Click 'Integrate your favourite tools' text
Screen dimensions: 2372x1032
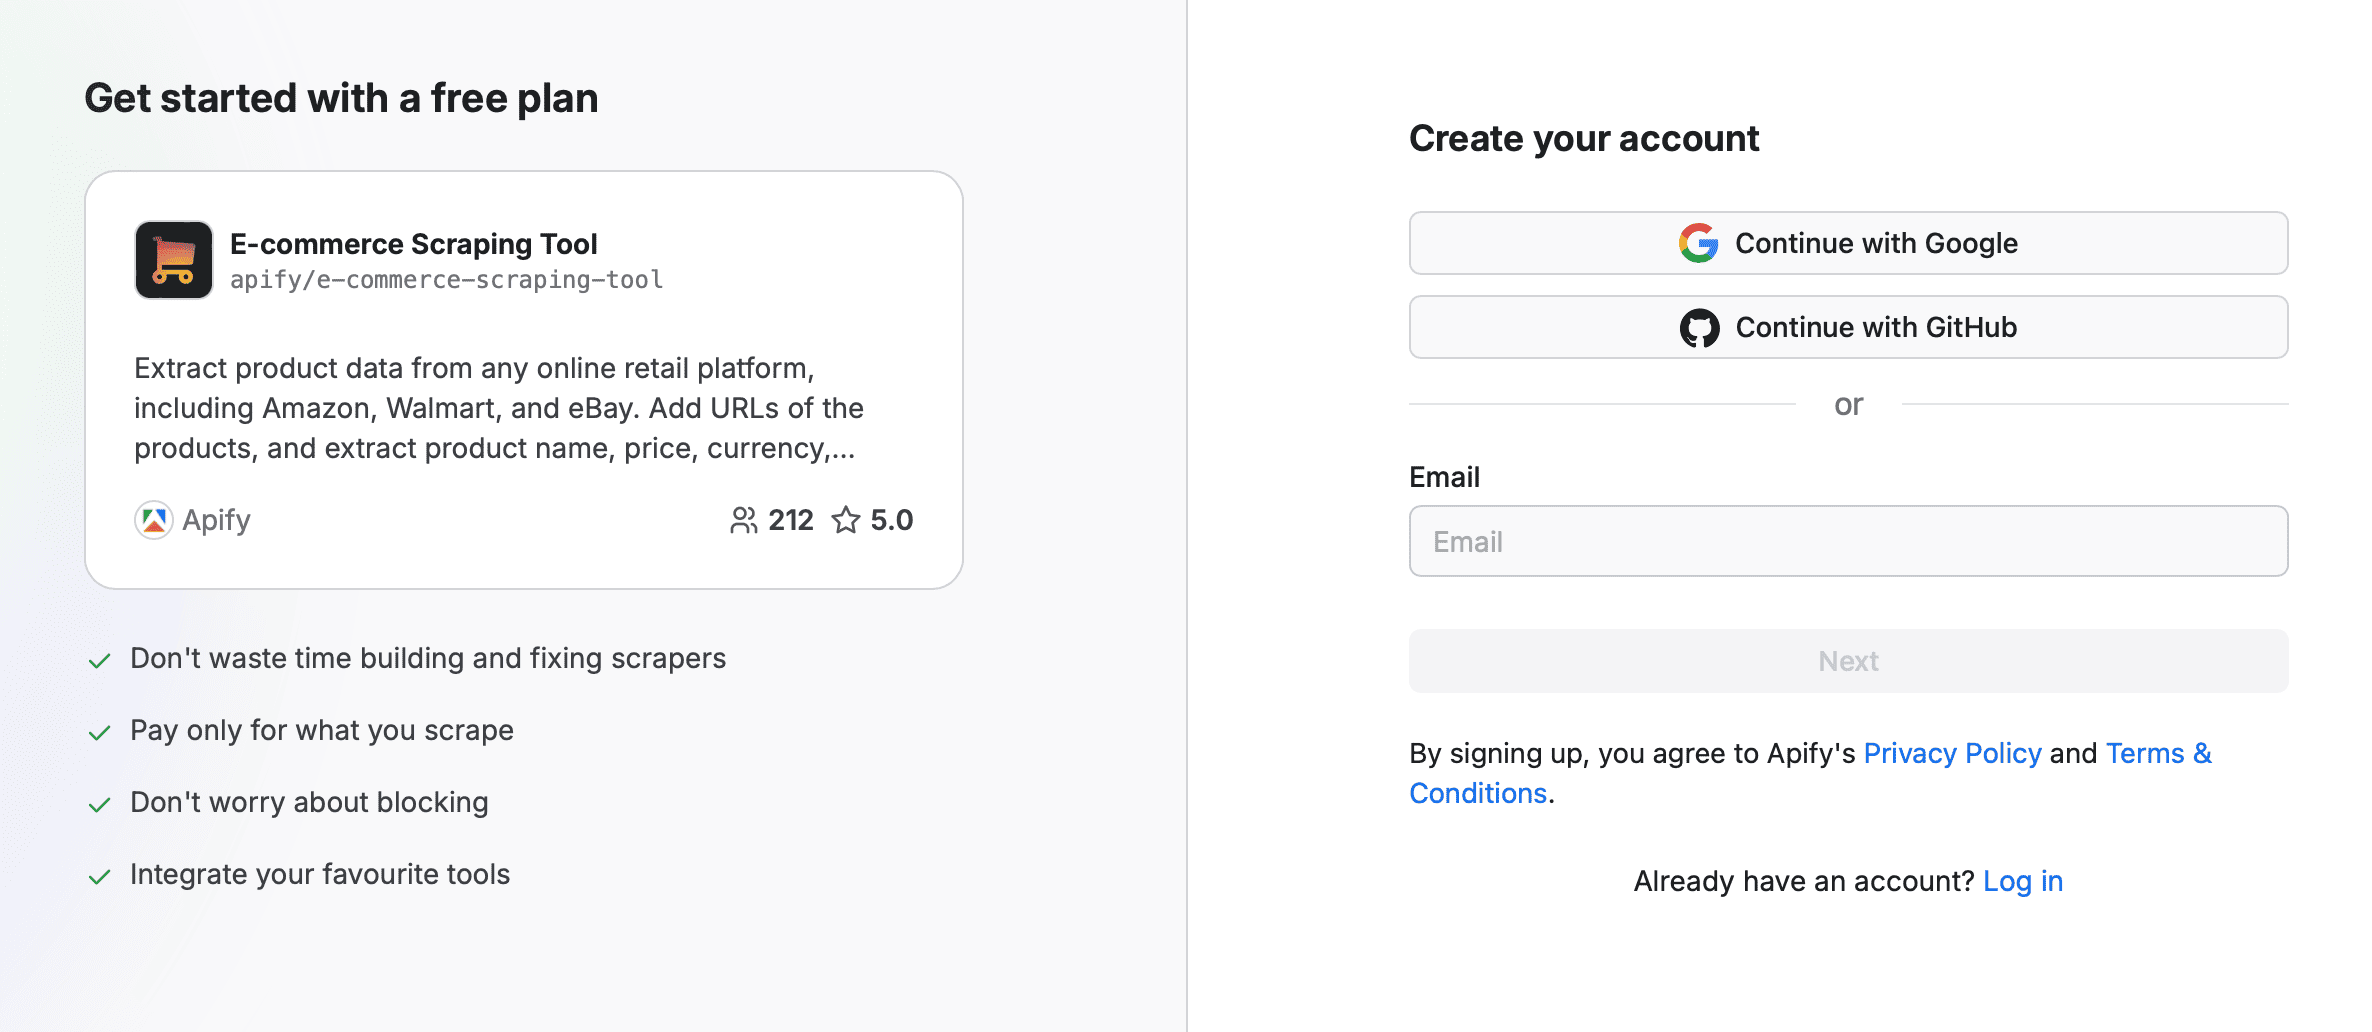click(320, 874)
